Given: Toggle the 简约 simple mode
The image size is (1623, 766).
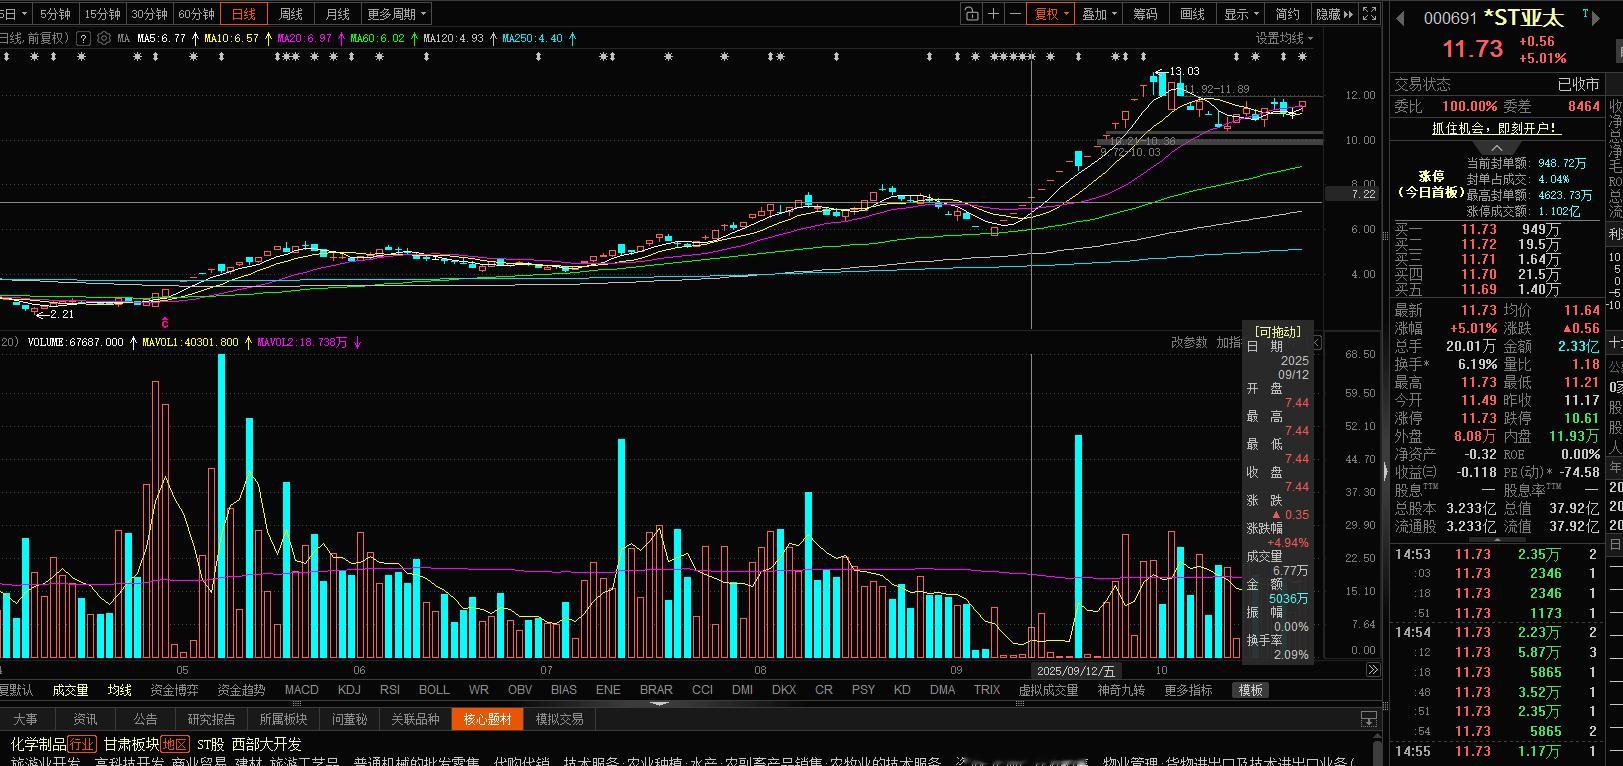Looking at the screenshot, I should [x=1288, y=14].
